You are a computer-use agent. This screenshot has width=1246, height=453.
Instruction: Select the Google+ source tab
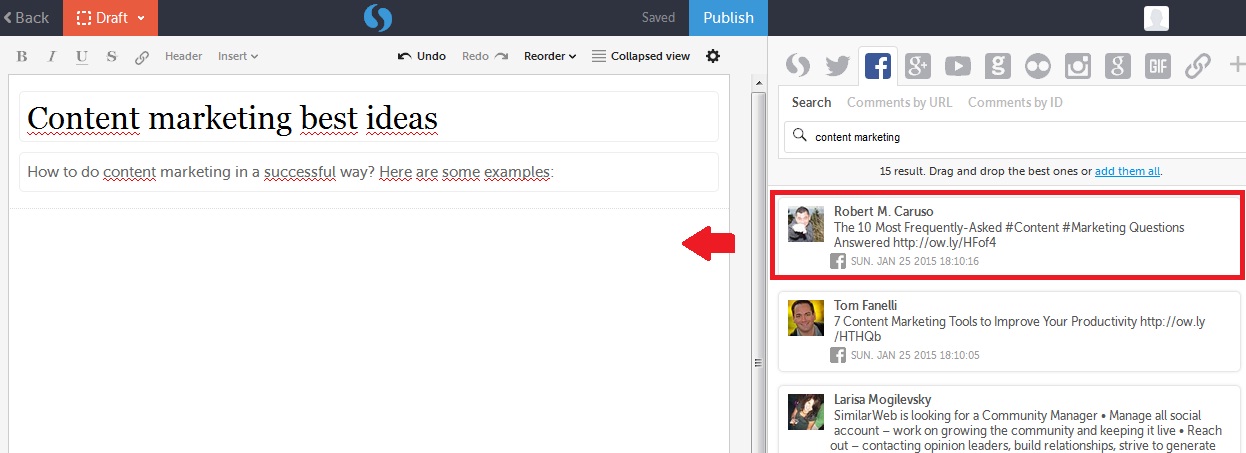[918, 66]
